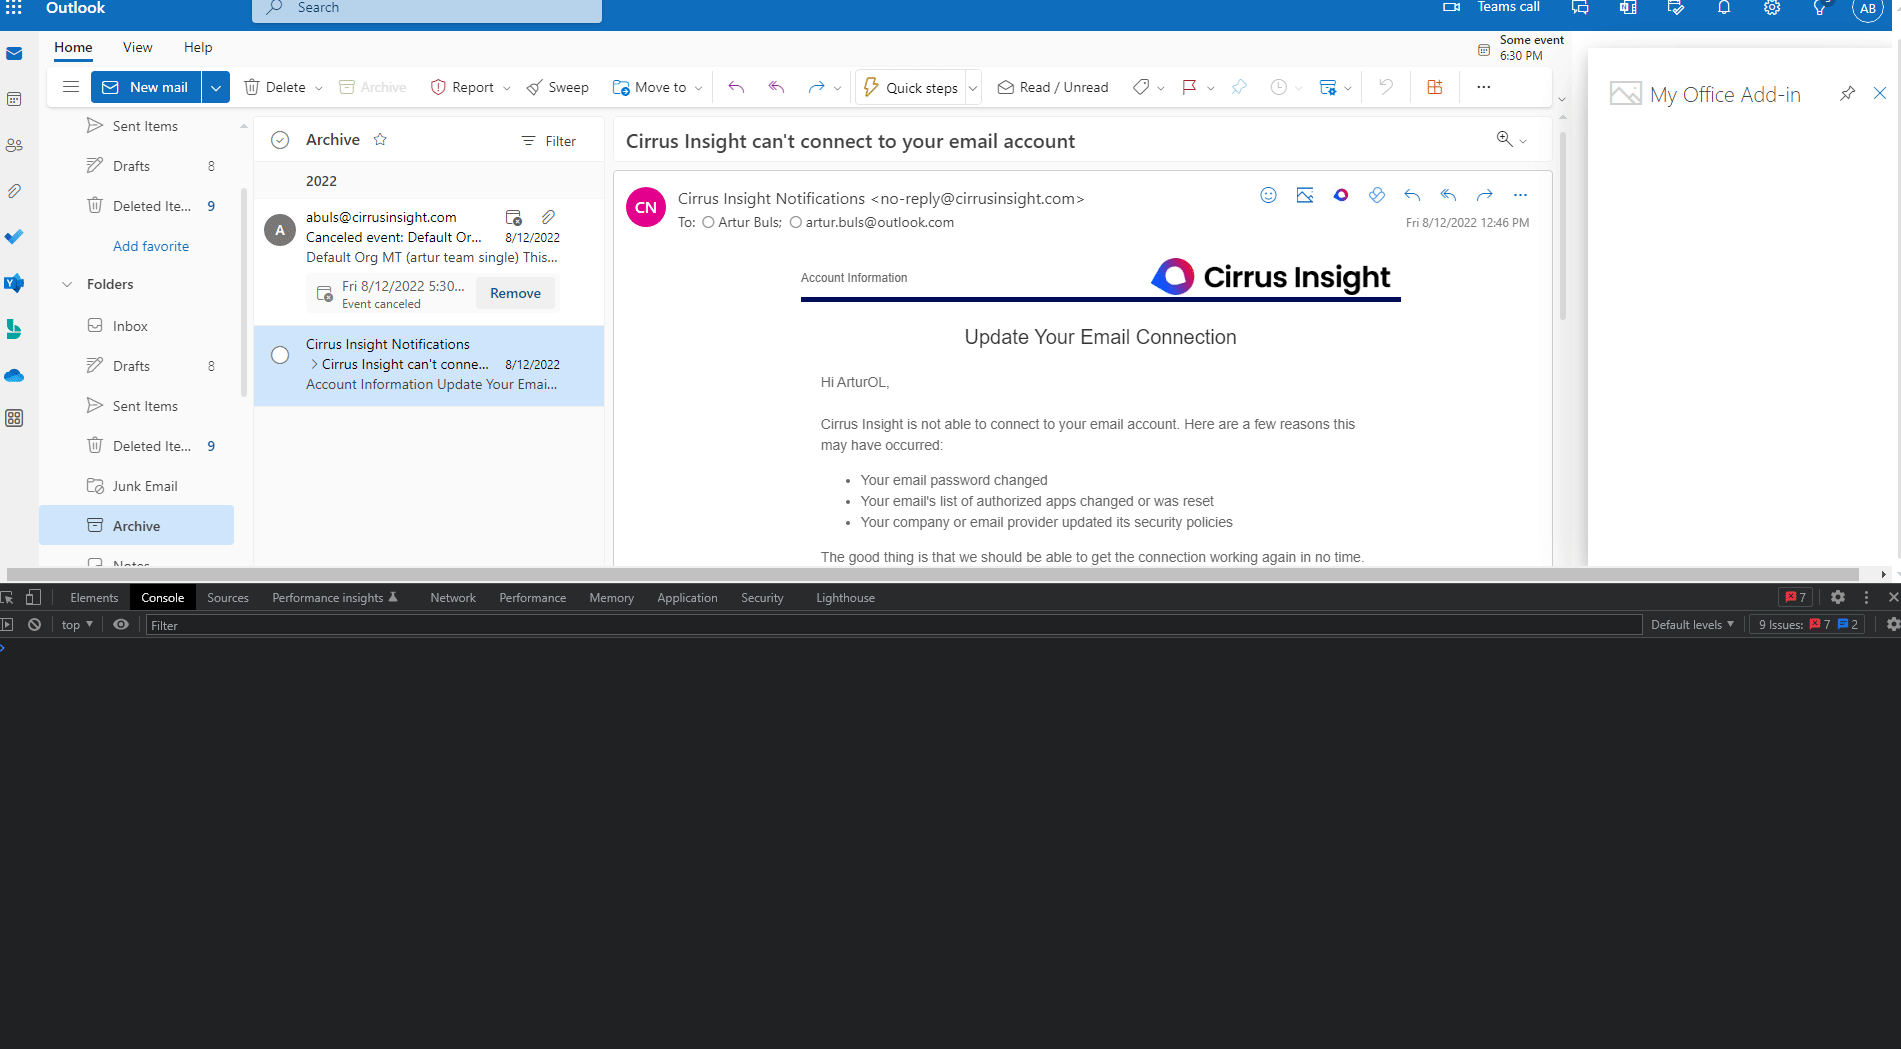Open the DevTools Elements tab

(x=94, y=597)
